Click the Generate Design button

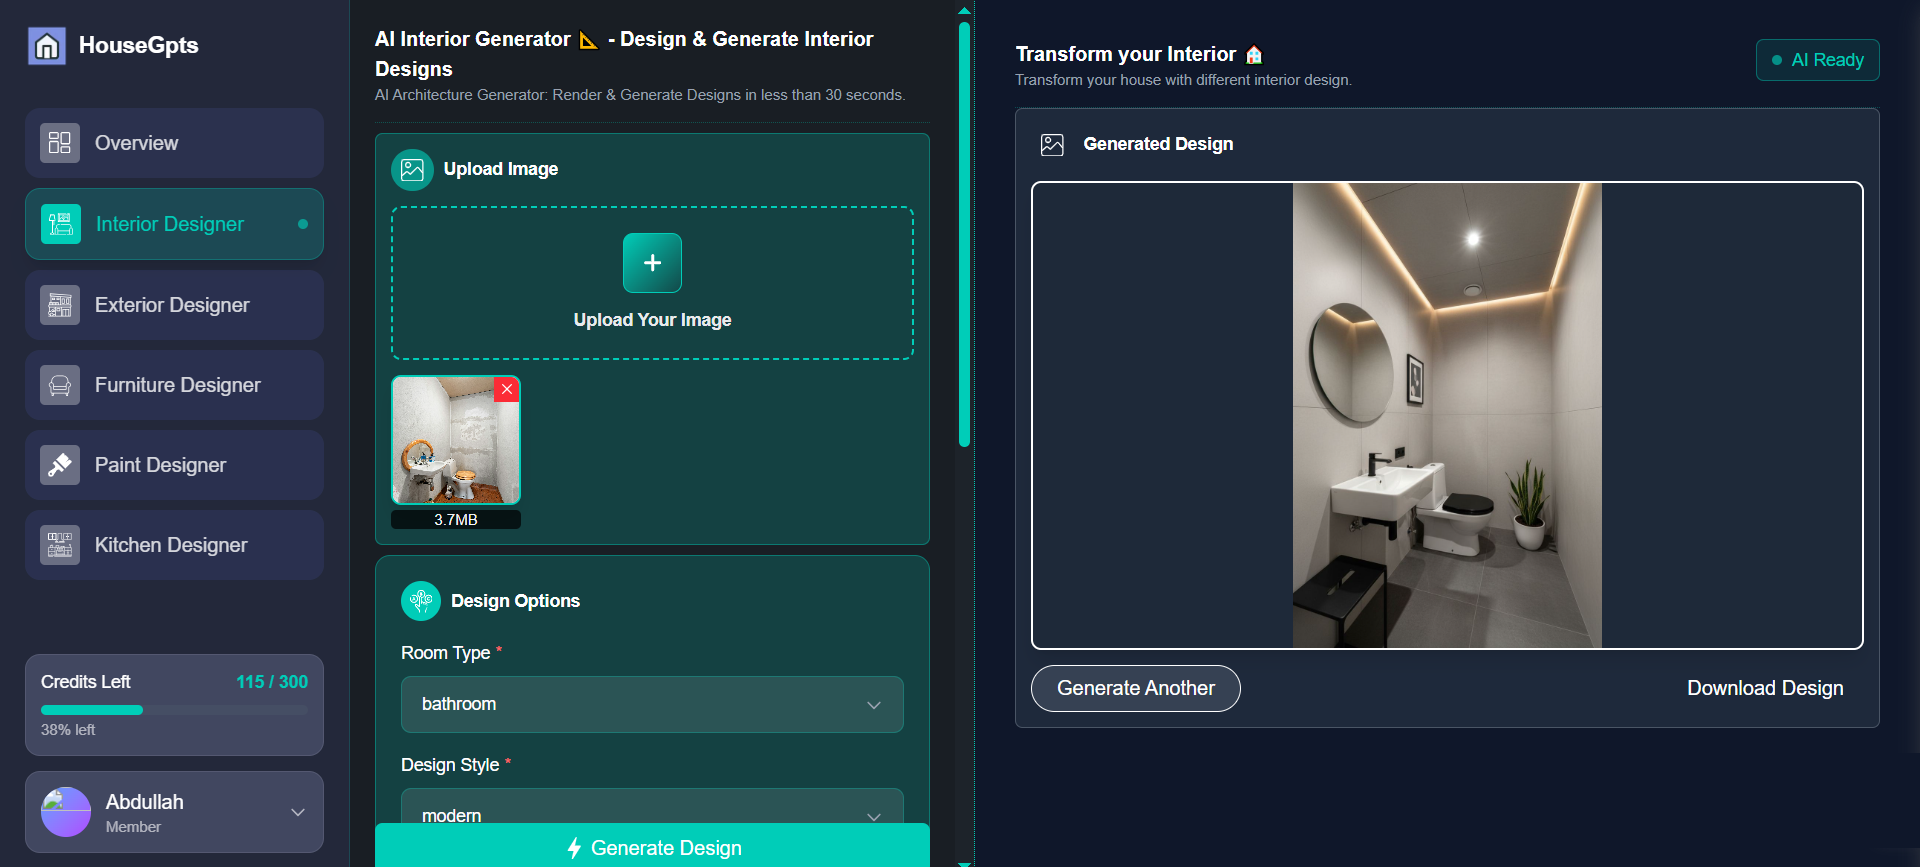652,846
